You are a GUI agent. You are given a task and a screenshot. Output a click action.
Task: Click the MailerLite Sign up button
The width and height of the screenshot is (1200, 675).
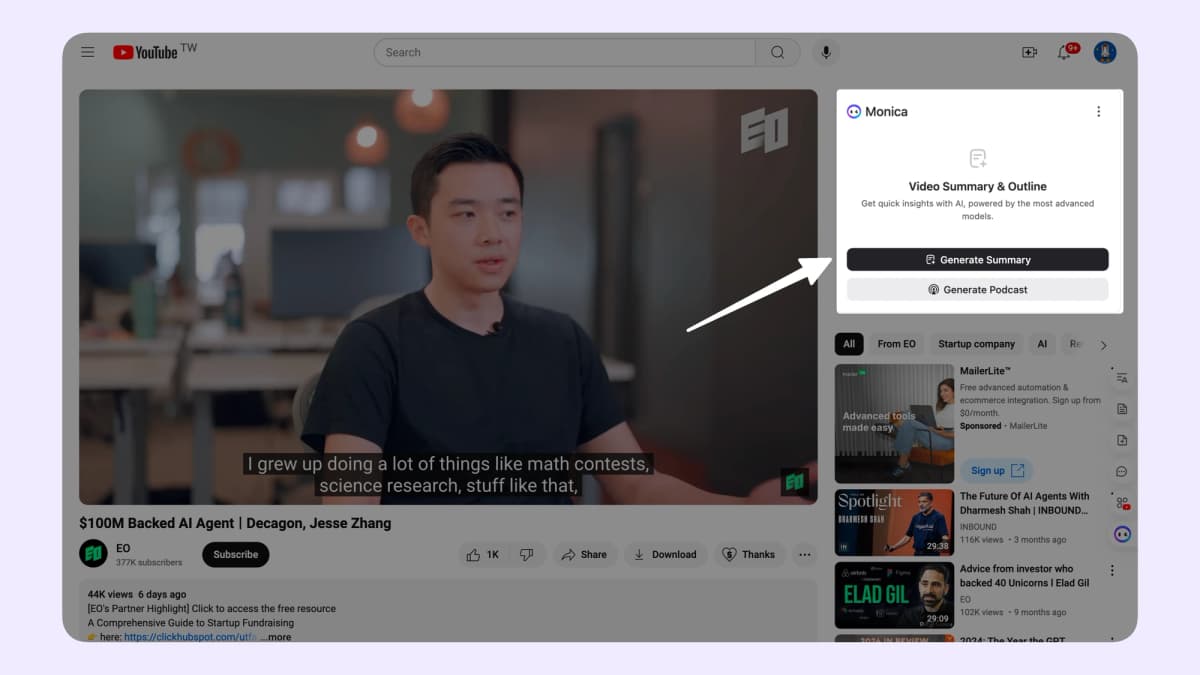995,470
